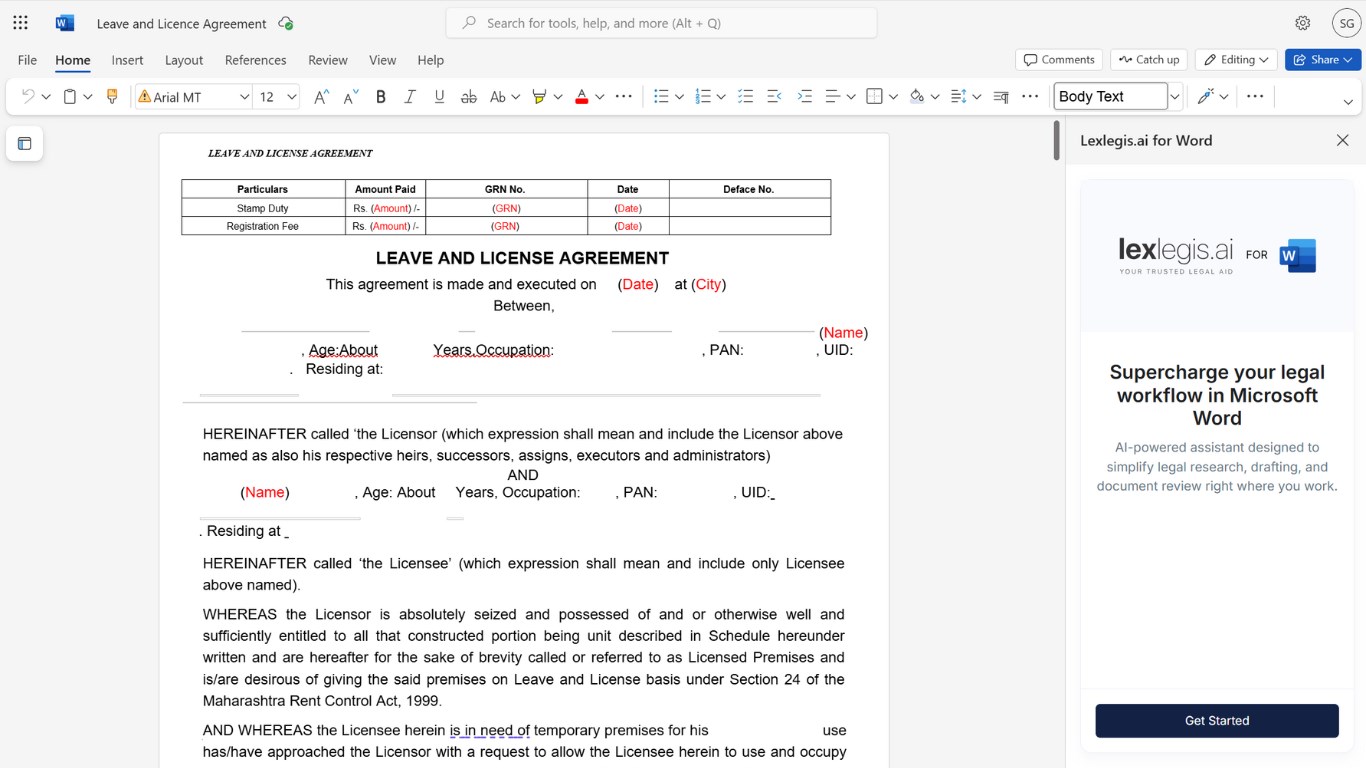The height and width of the screenshot is (768, 1366).
Task: Expand the ribbon display options chevron
Action: pyautogui.click(x=1348, y=102)
